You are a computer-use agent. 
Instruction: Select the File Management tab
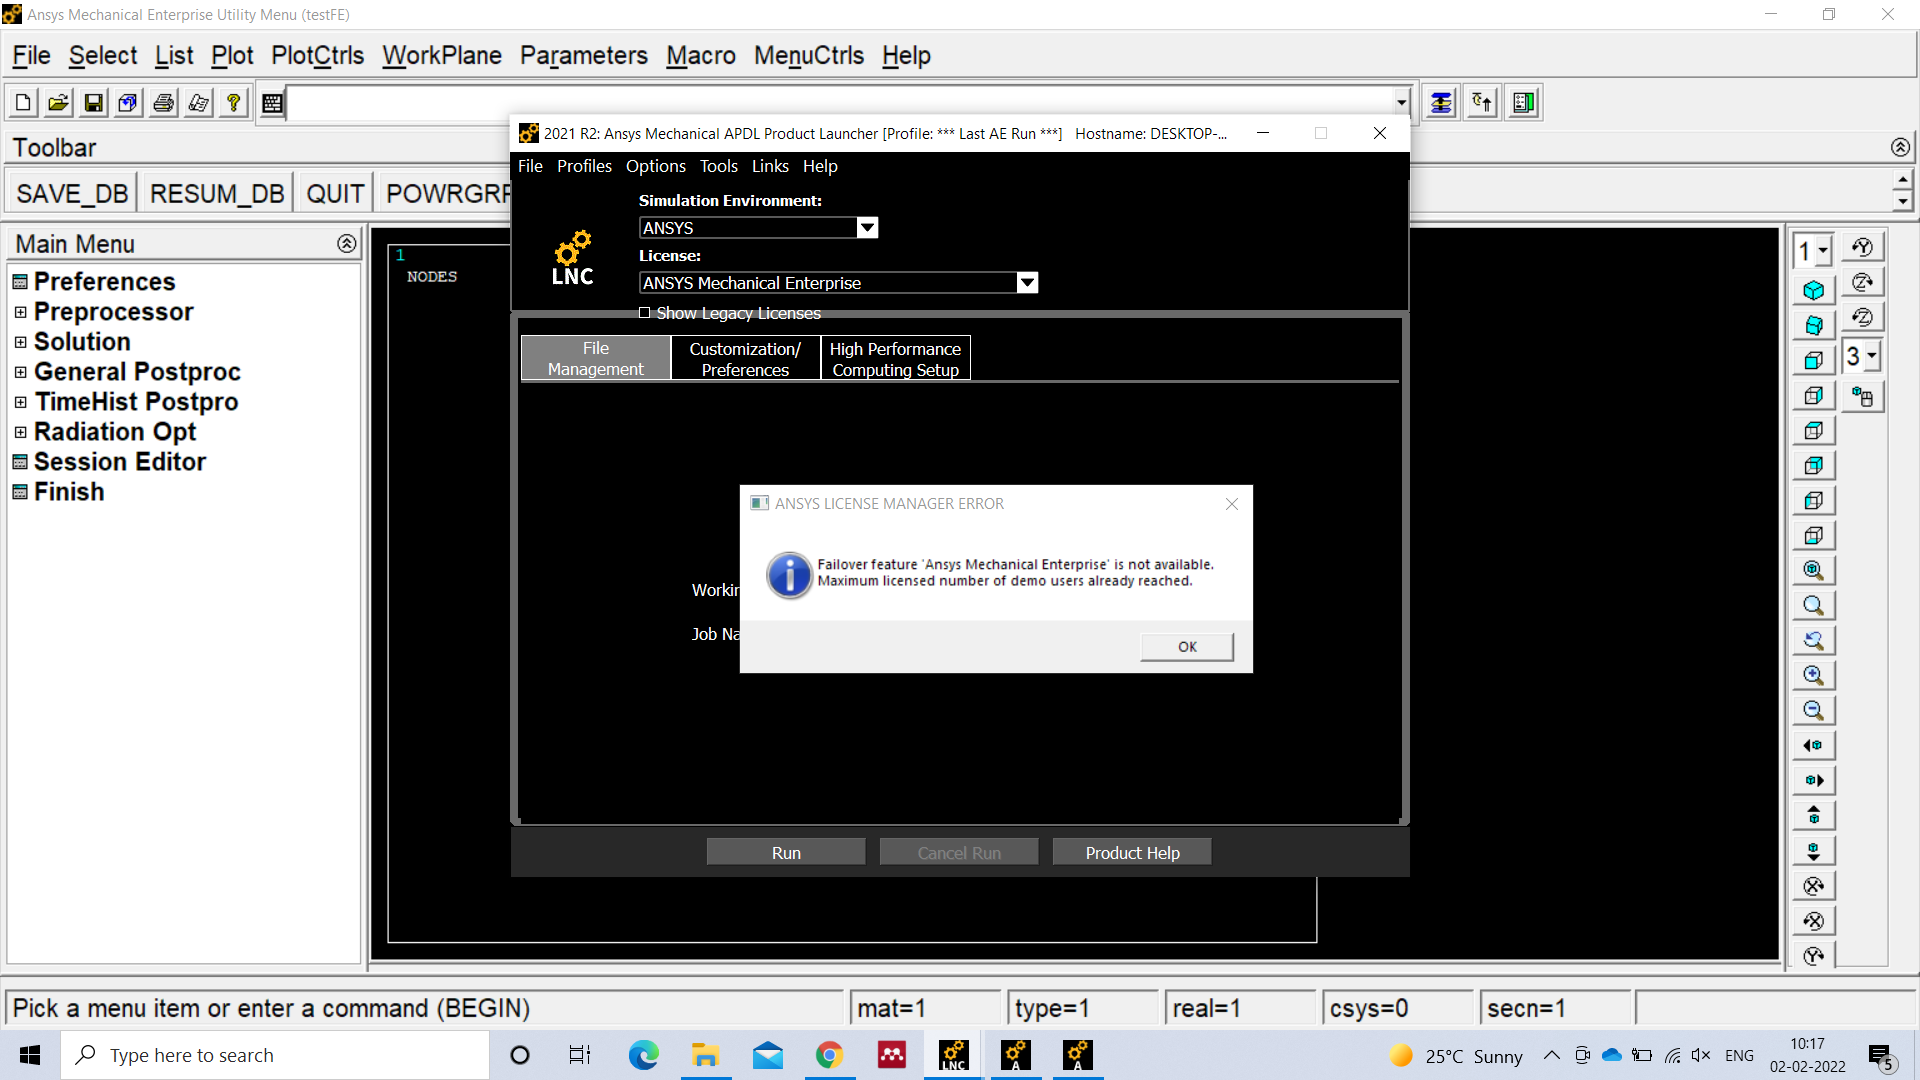596,358
